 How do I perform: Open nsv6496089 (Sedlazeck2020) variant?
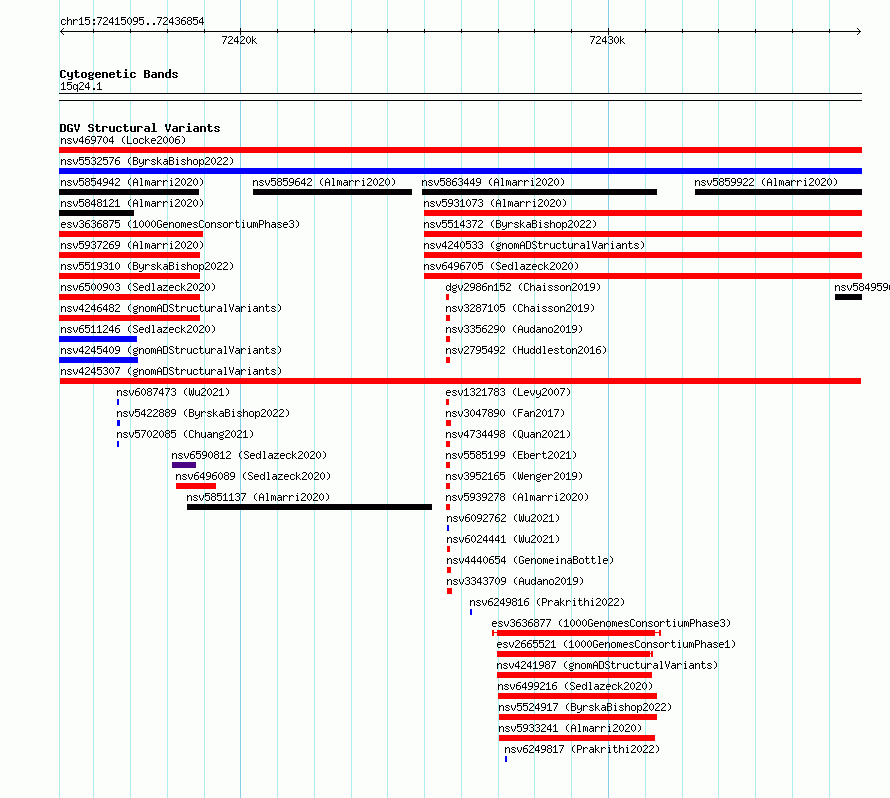tap(253, 476)
